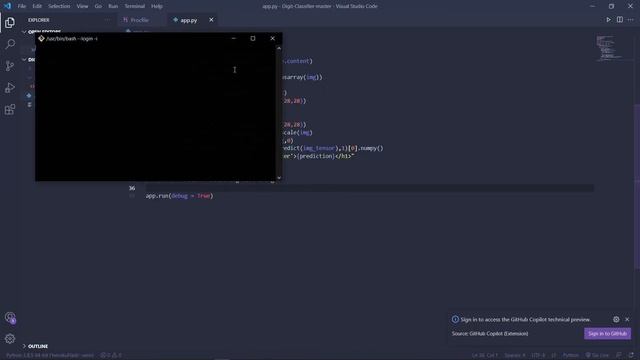Click the UTF-8 encoding status item
Screen dimensions: 640x360
coord(538,355)
